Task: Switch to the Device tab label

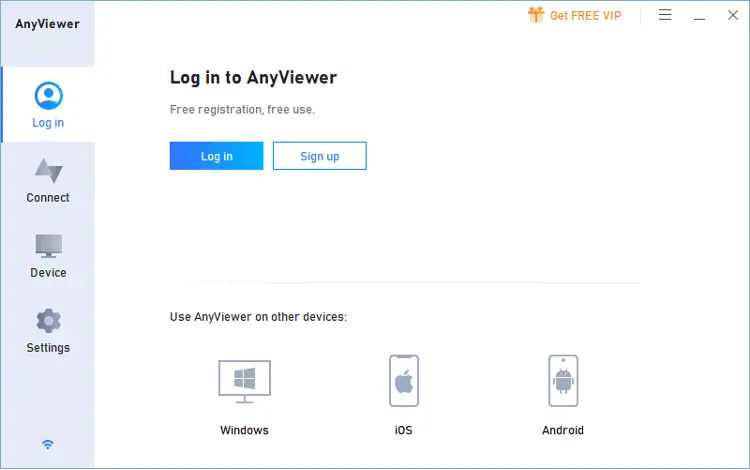Action: [x=48, y=273]
